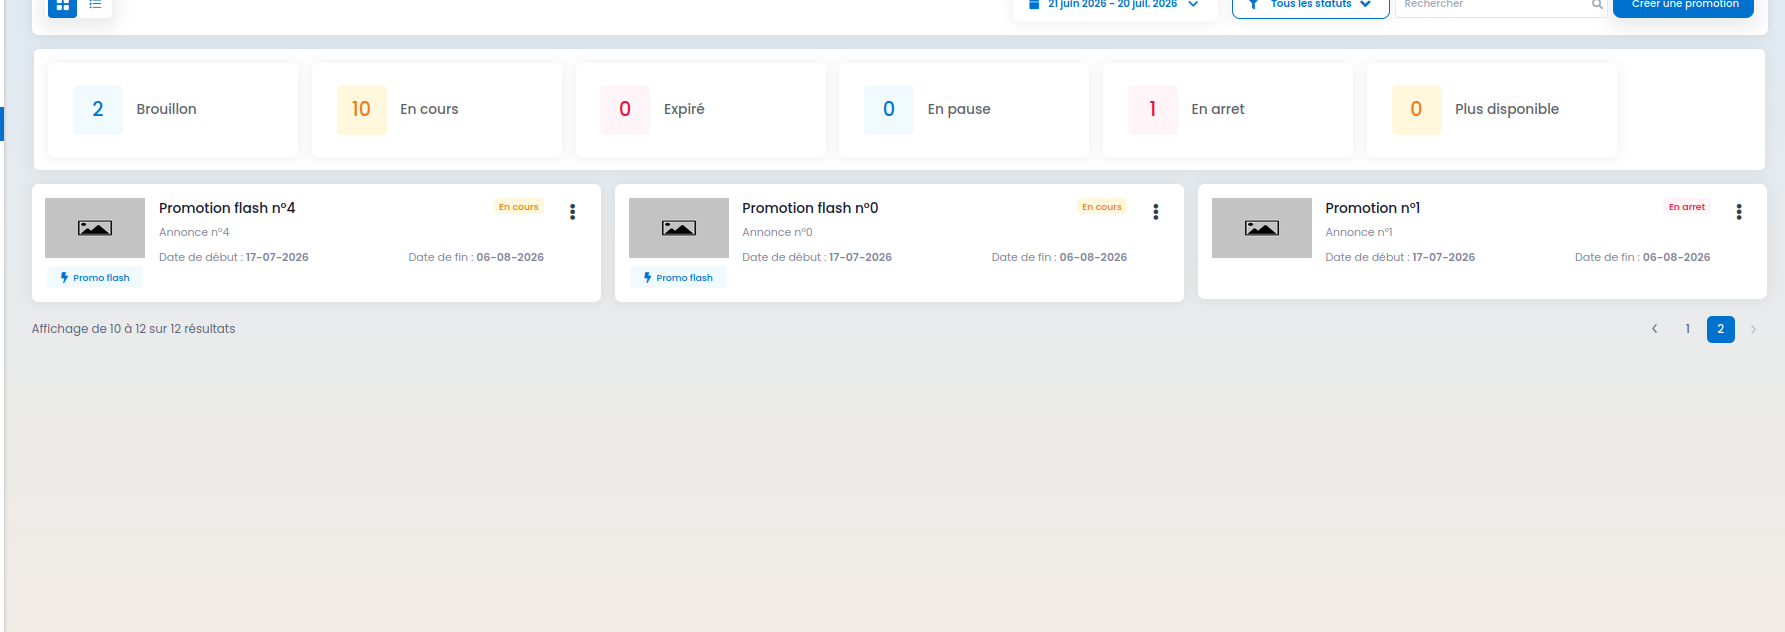Click the 'Créer une promotion' button
Image resolution: width=1785 pixels, height=632 pixels.
coord(1684,6)
